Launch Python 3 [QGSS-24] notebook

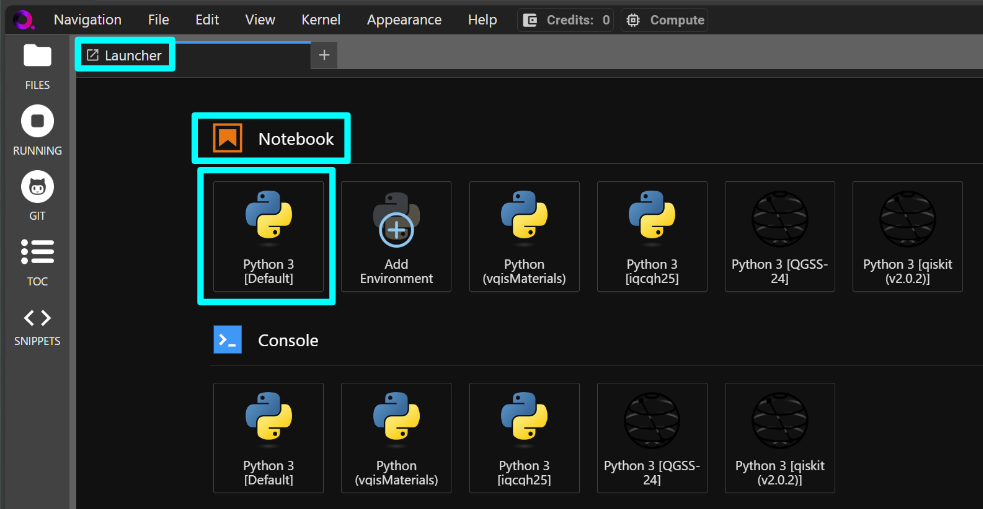tap(780, 236)
